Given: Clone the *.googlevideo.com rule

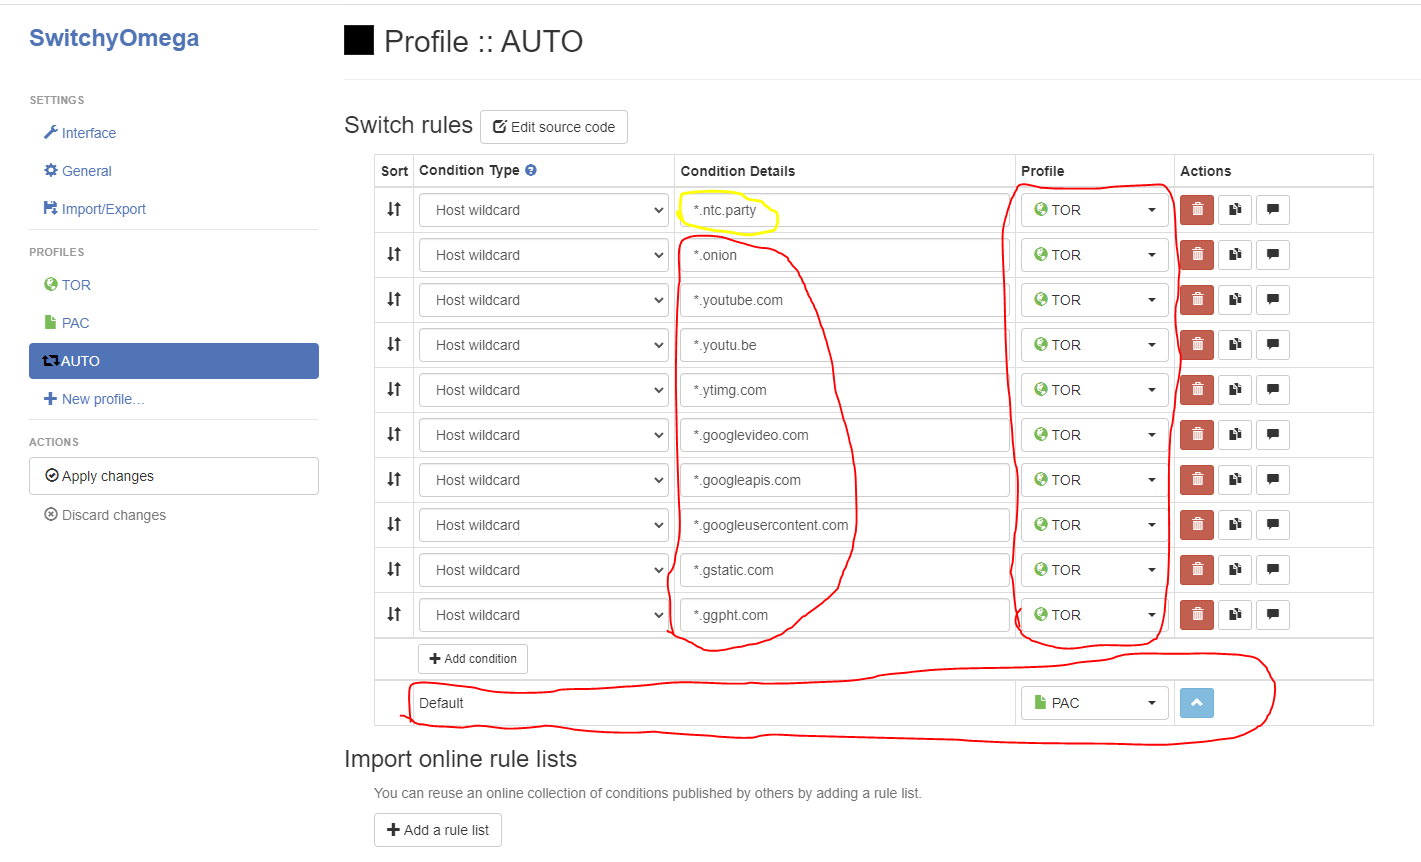Looking at the screenshot, I should coord(1235,435).
